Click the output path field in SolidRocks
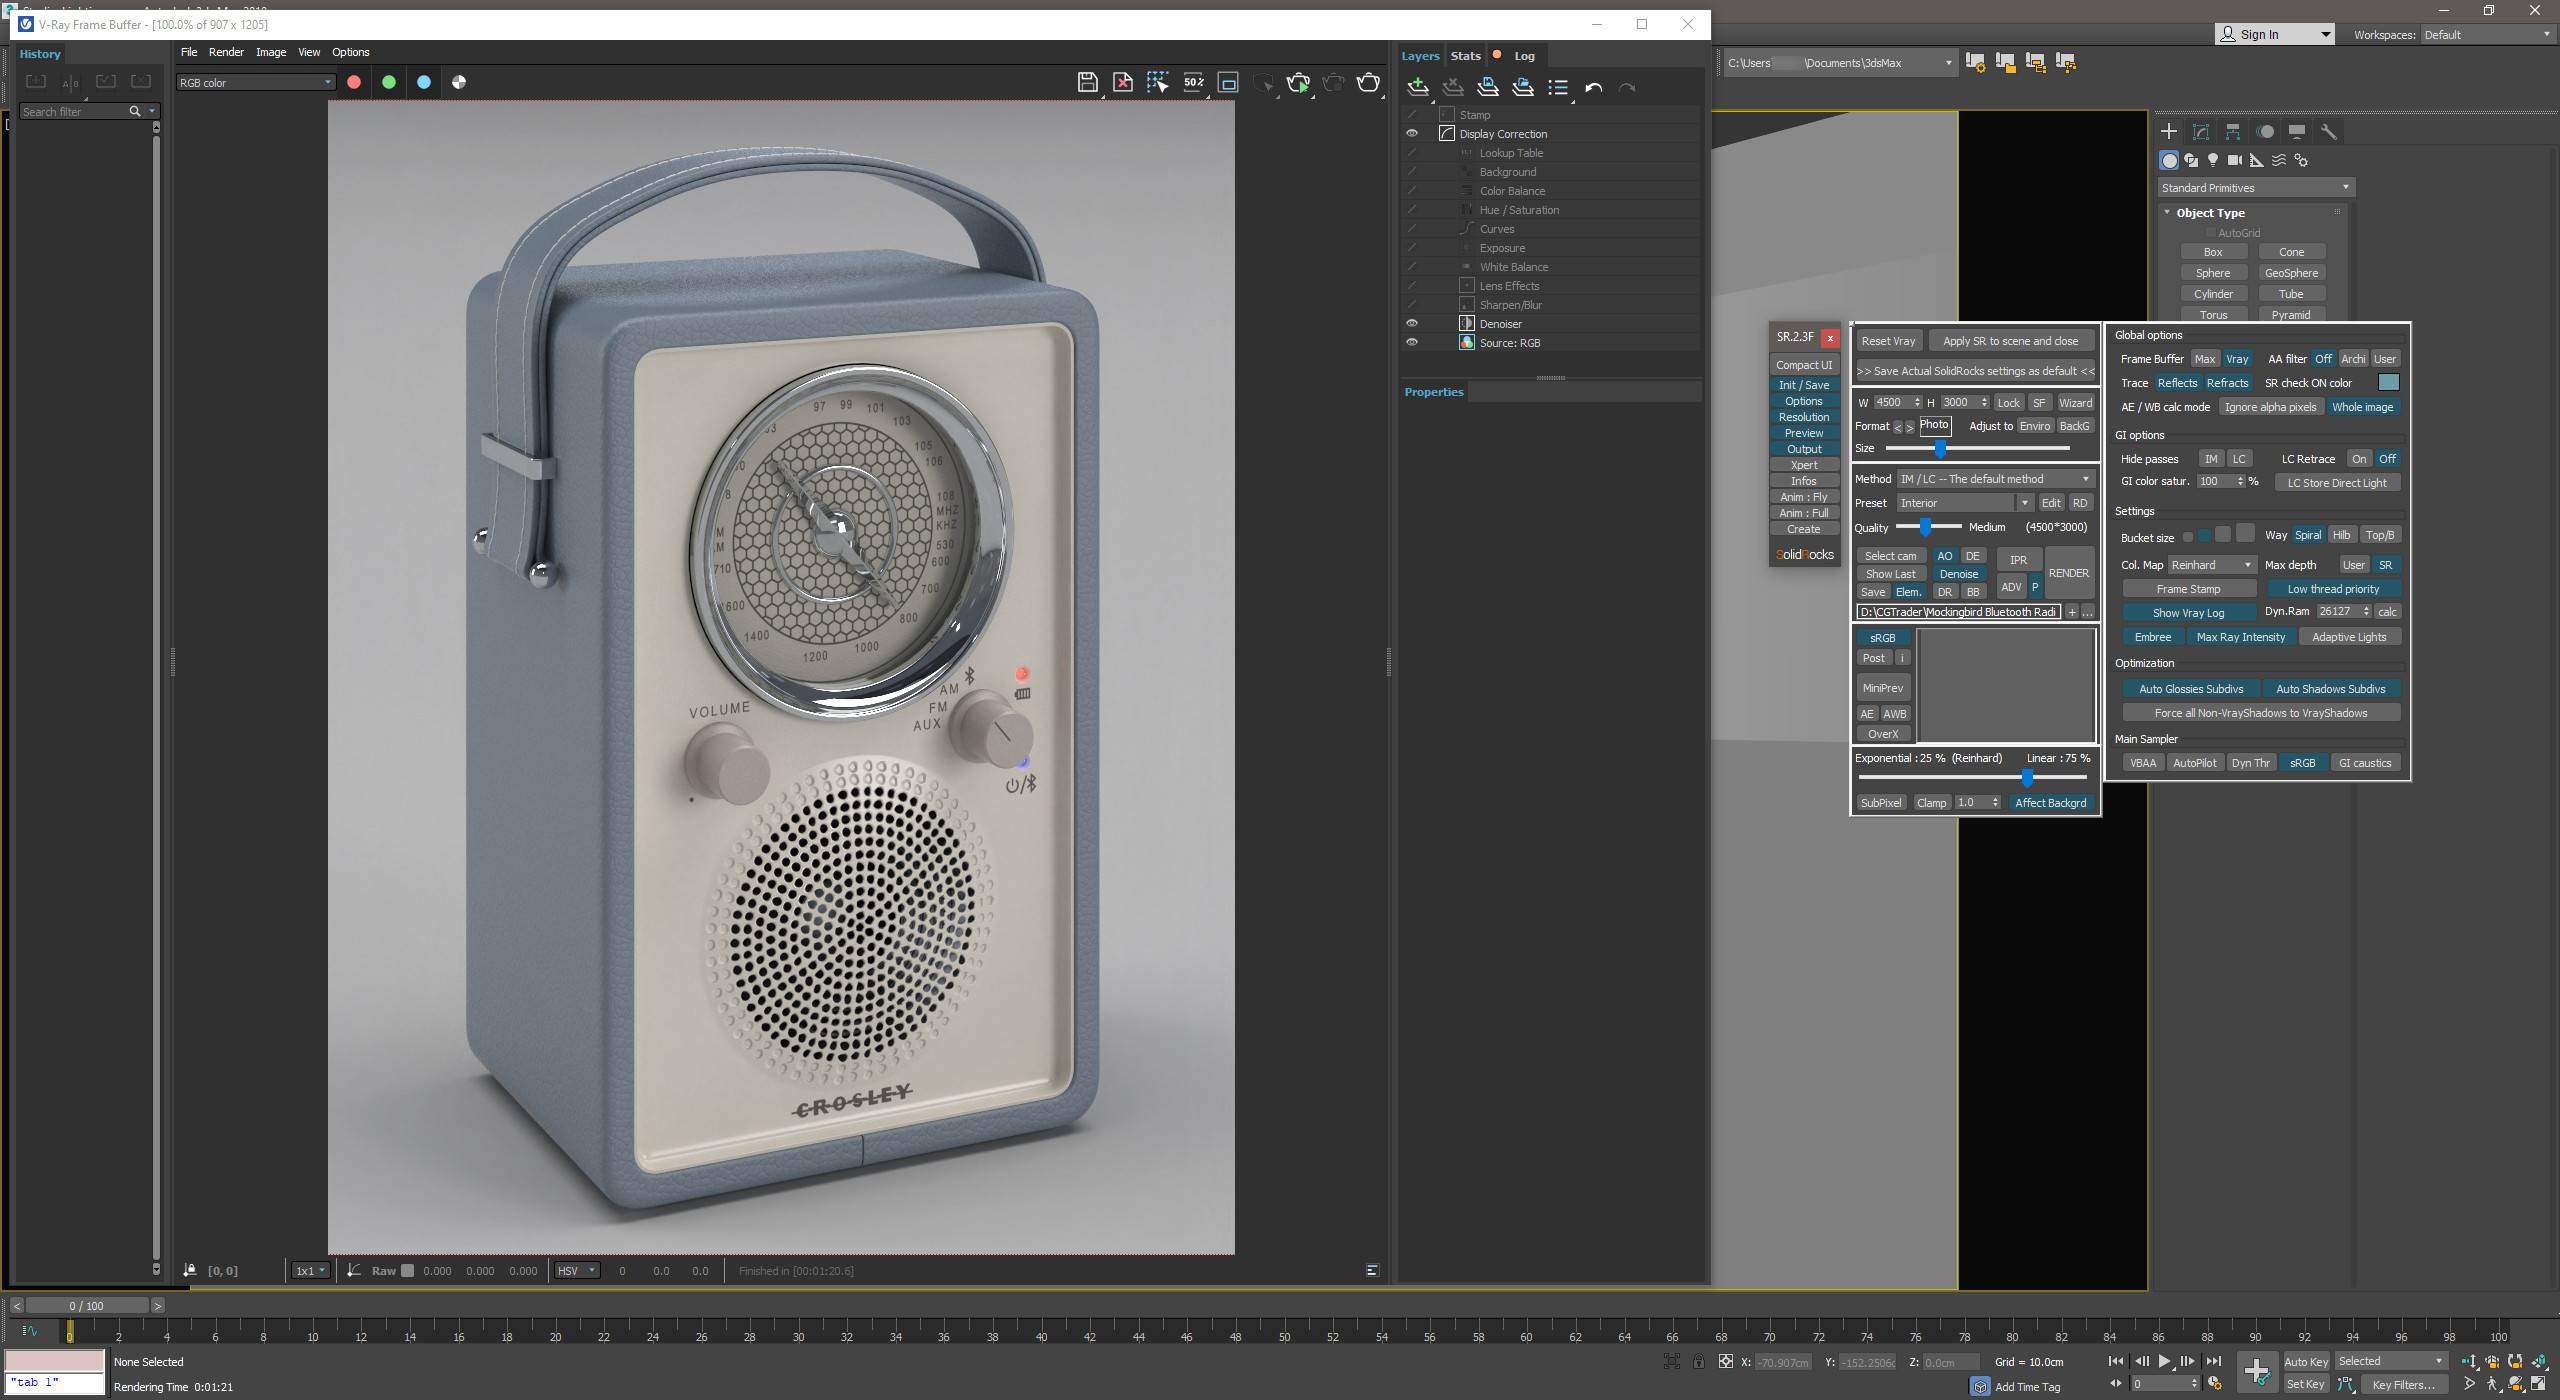 click(1958, 612)
